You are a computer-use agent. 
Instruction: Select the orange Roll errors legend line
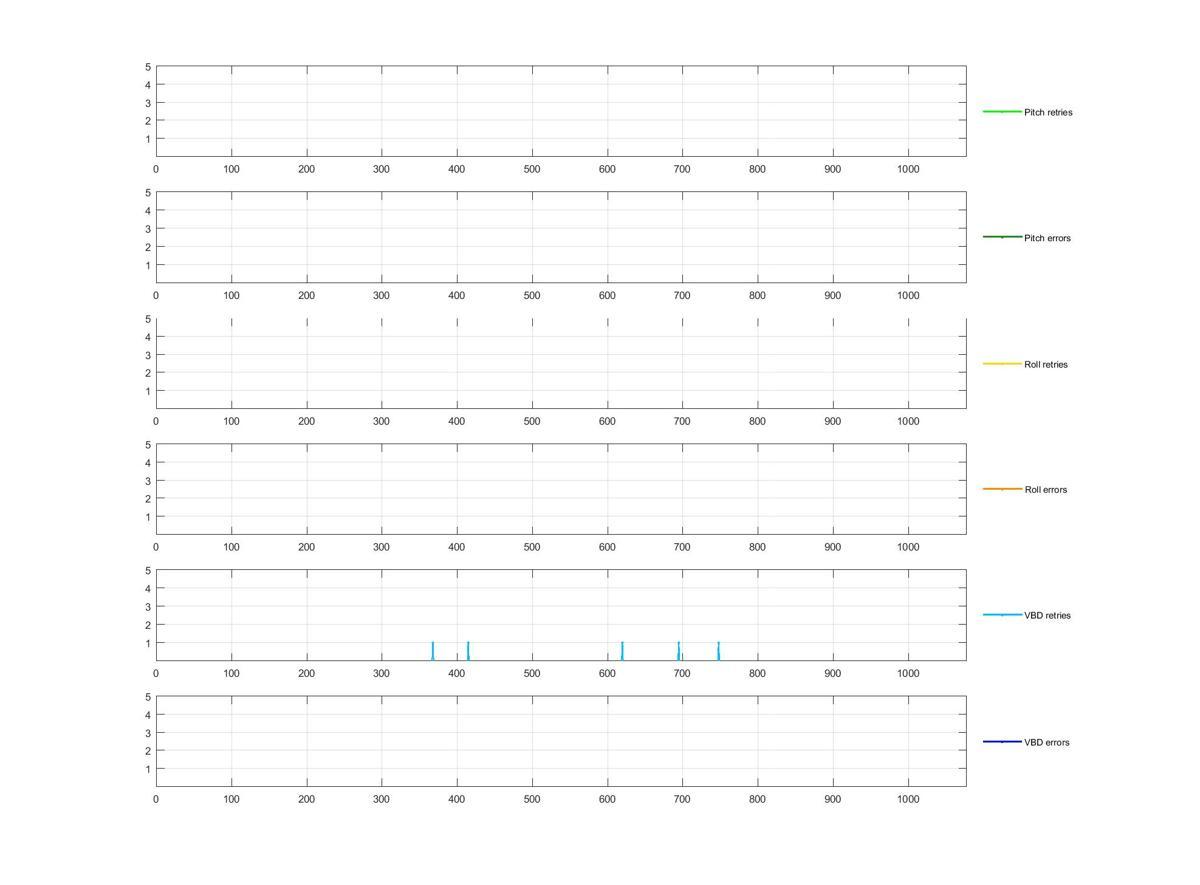(x=1002, y=489)
